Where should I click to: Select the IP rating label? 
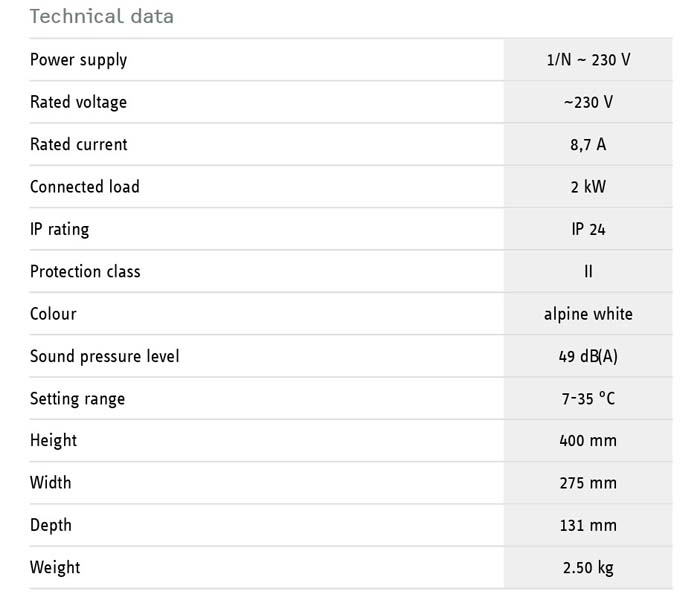click(59, 229)
